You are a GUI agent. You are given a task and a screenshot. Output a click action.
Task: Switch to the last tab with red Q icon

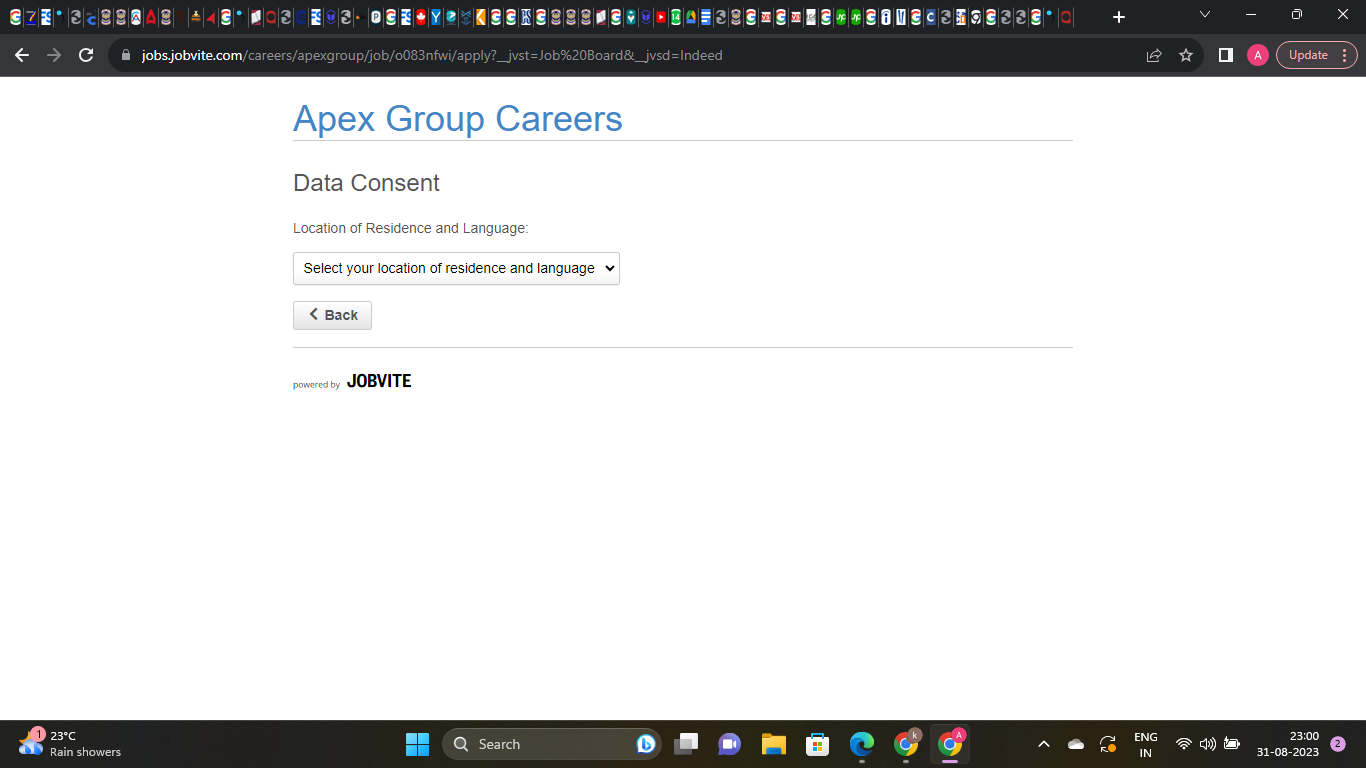click(1066, 17)
